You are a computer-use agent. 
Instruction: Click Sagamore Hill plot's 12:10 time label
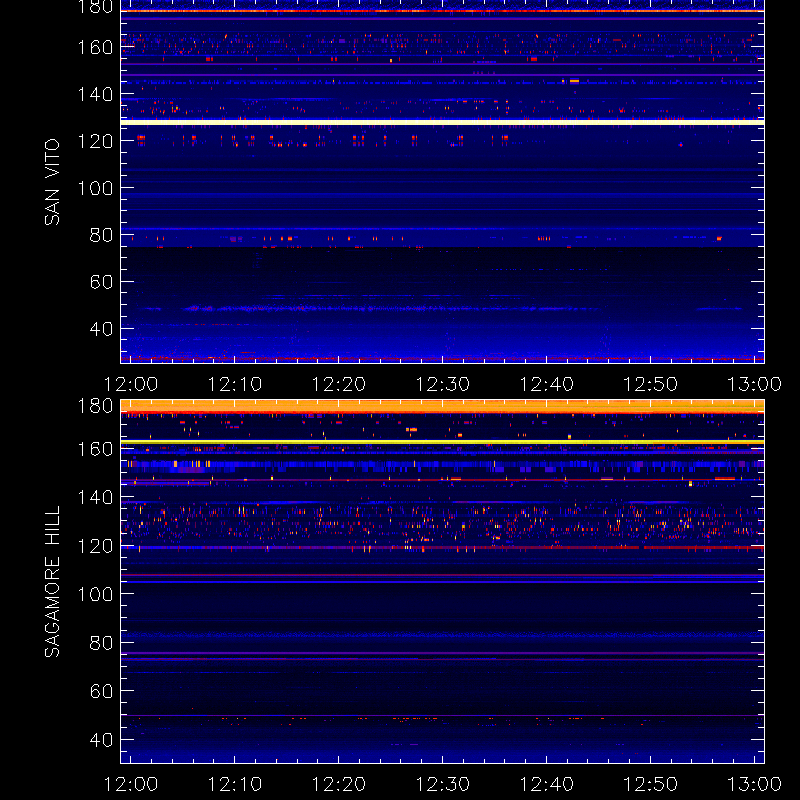[x=235, y=784]
